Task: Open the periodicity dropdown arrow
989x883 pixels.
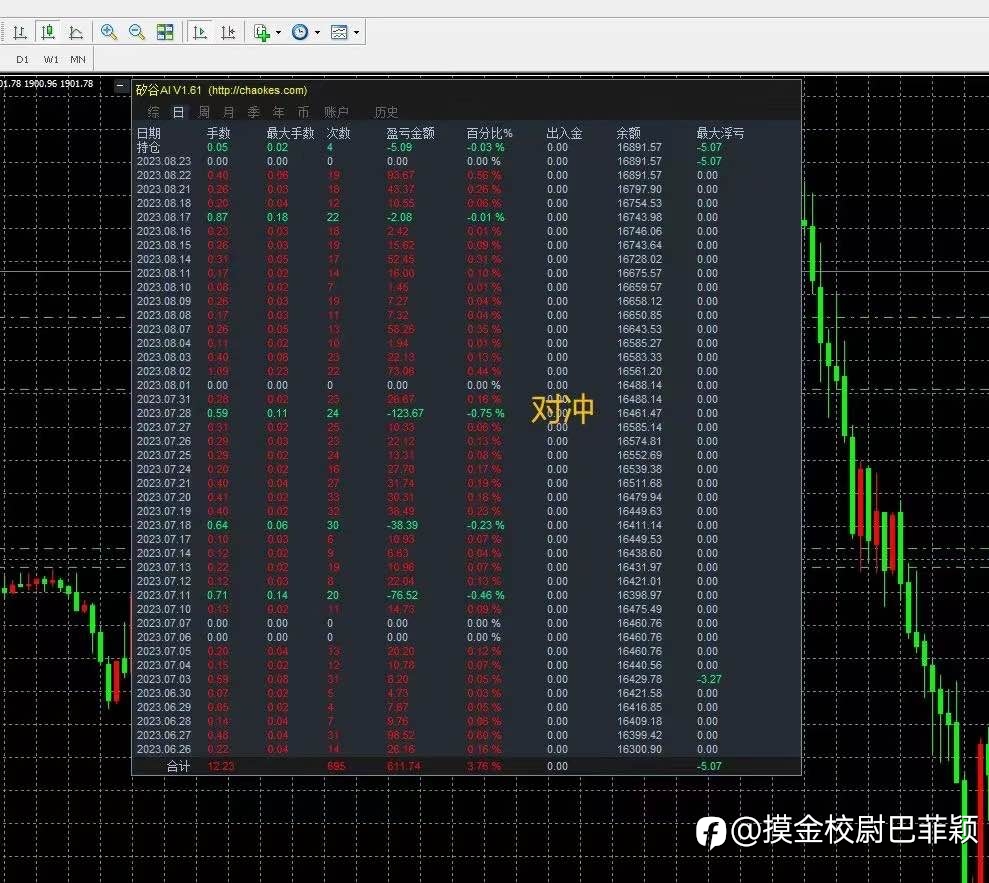Action: 317,32
